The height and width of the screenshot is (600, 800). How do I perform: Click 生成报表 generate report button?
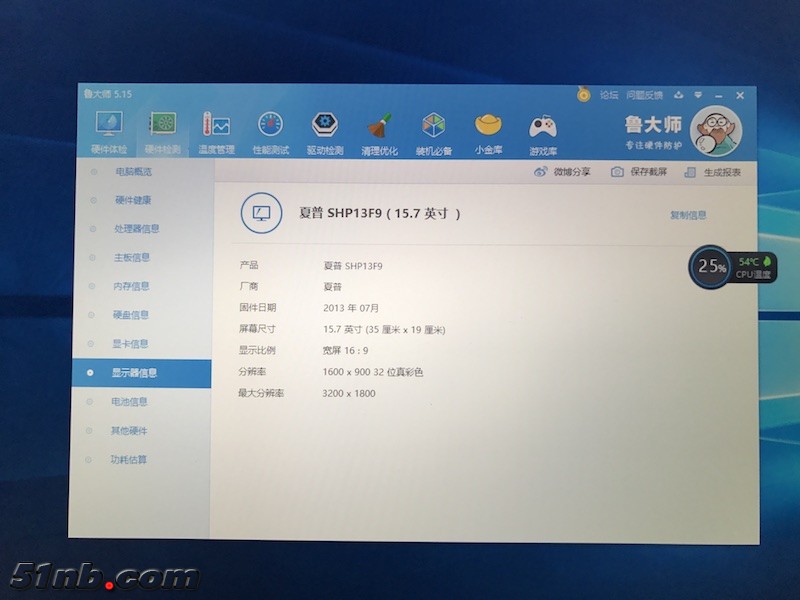(713, 173)
